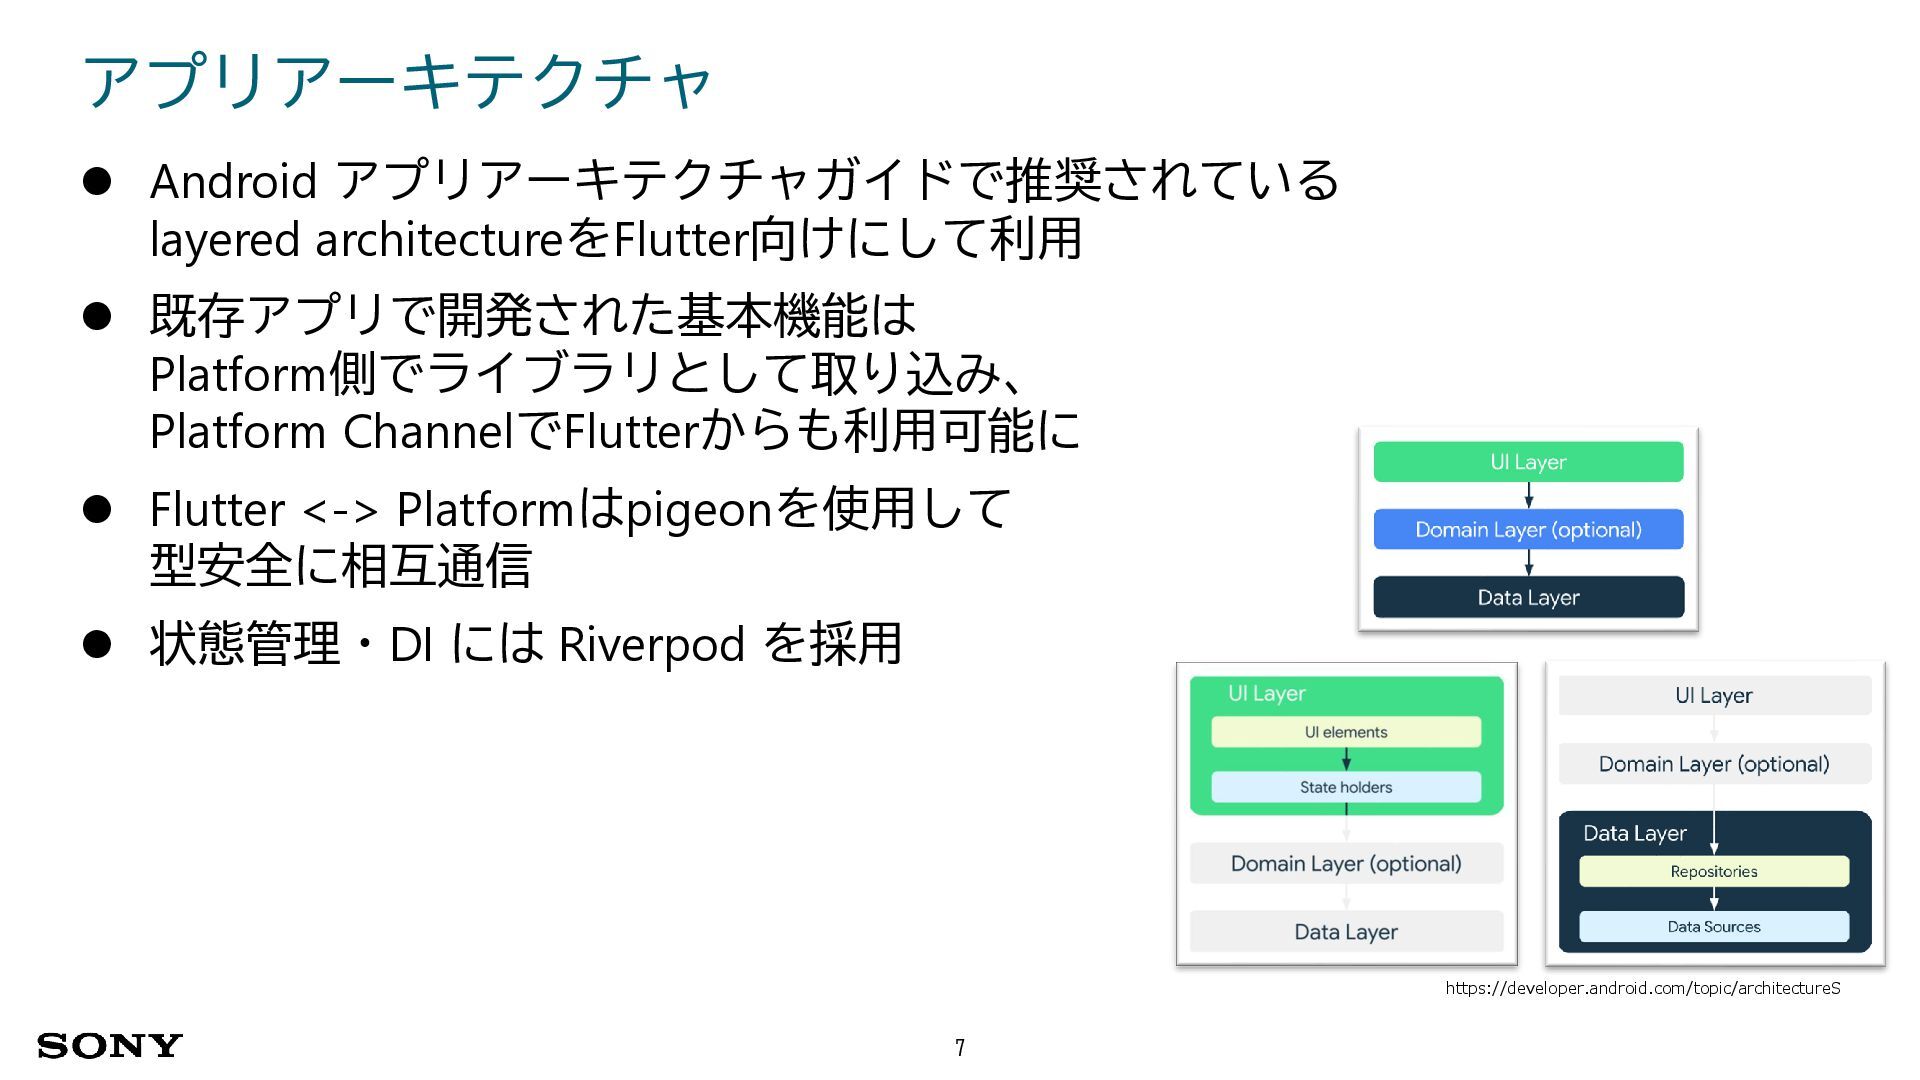Click gray Domain Layer (optional) in bottom-right diagram
The width and height of the screenshot is (1920, 1080).
(1714, 764)
